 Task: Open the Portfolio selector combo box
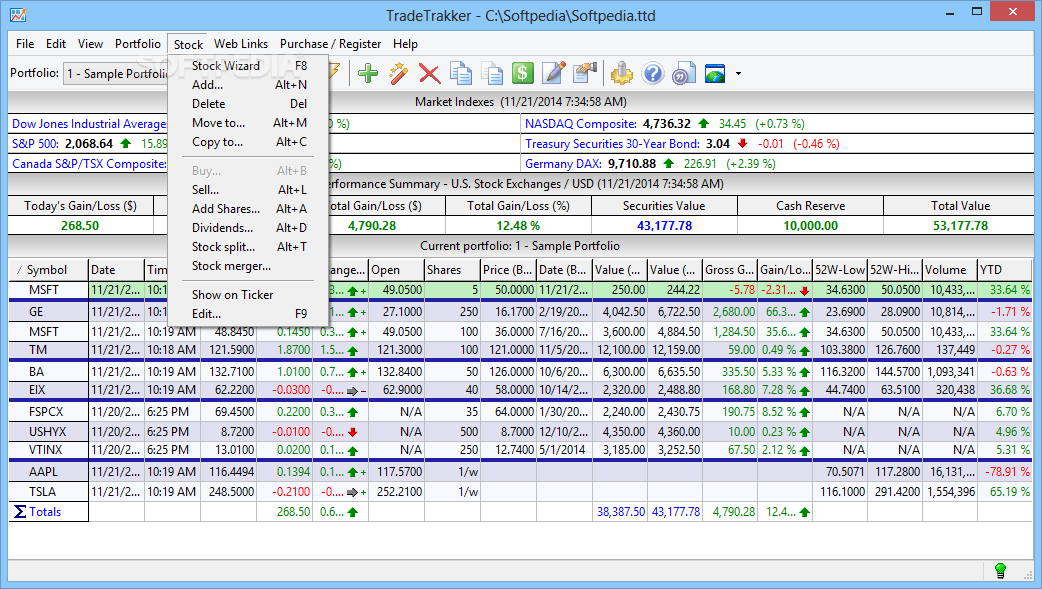coord(116,74)
